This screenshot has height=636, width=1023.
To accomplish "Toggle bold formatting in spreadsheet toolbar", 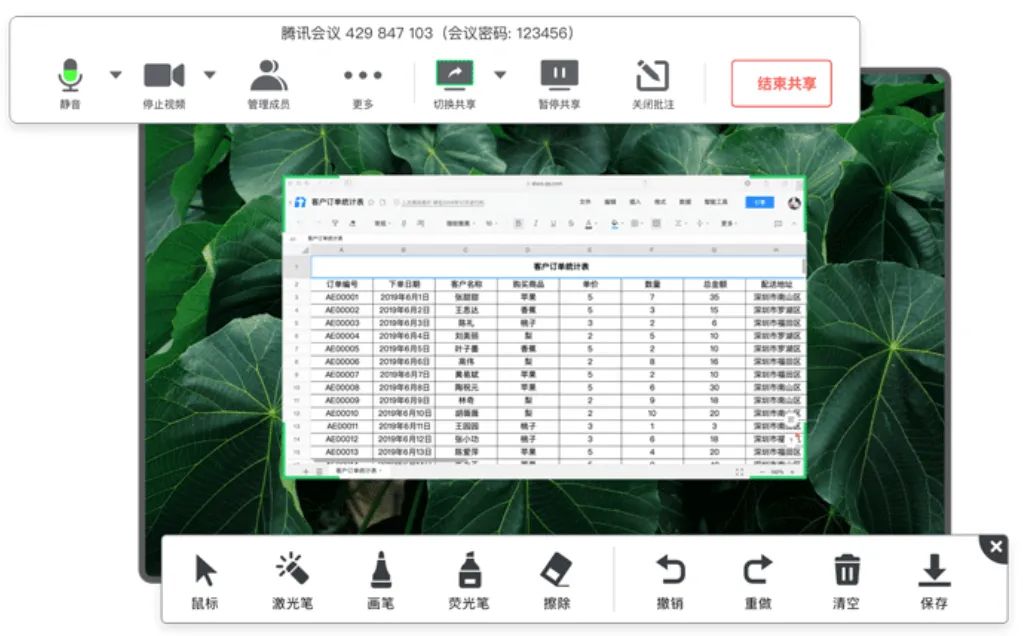I will pyautogui.click(x=518, y=224).
